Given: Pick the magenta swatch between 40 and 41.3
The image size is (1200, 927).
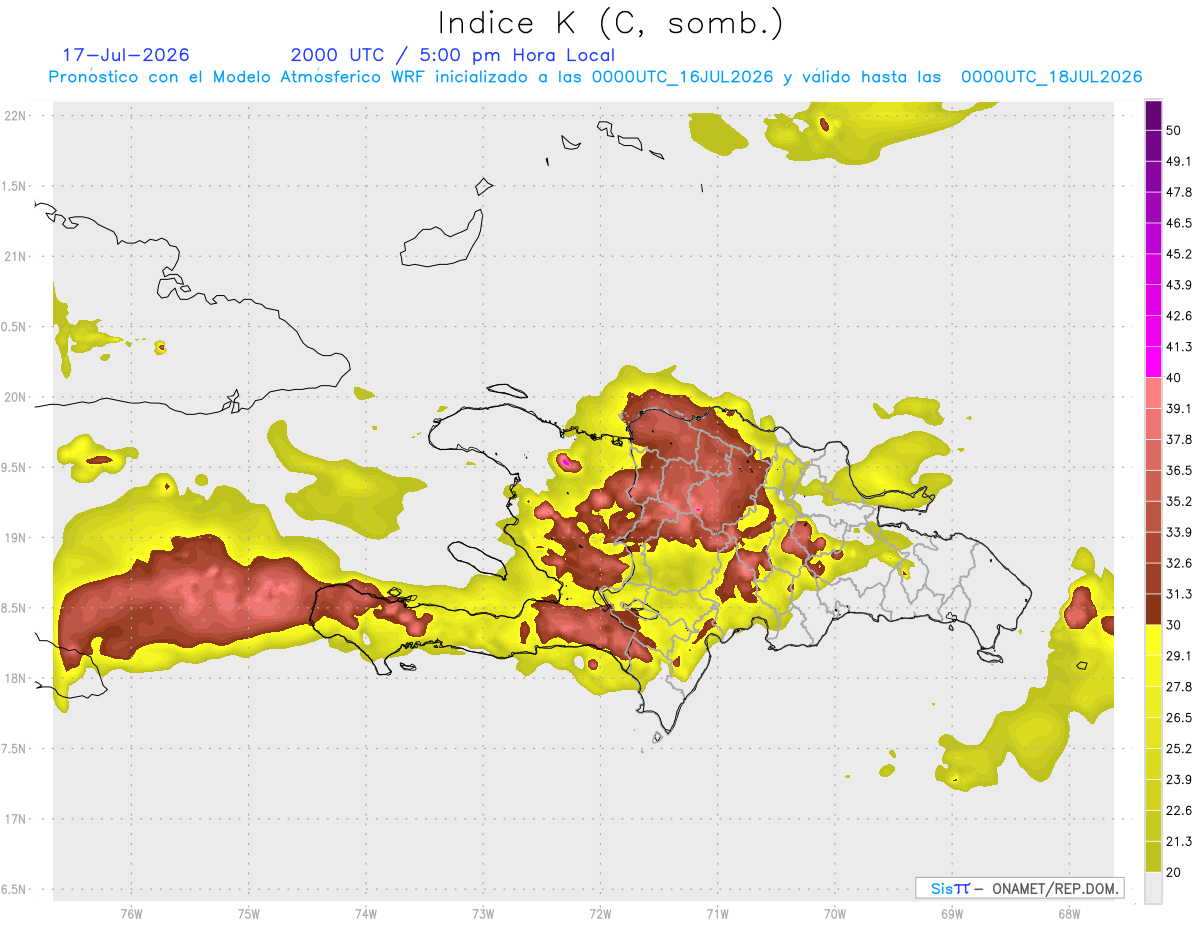Looking at the screenshot, I should [1153, 362].
